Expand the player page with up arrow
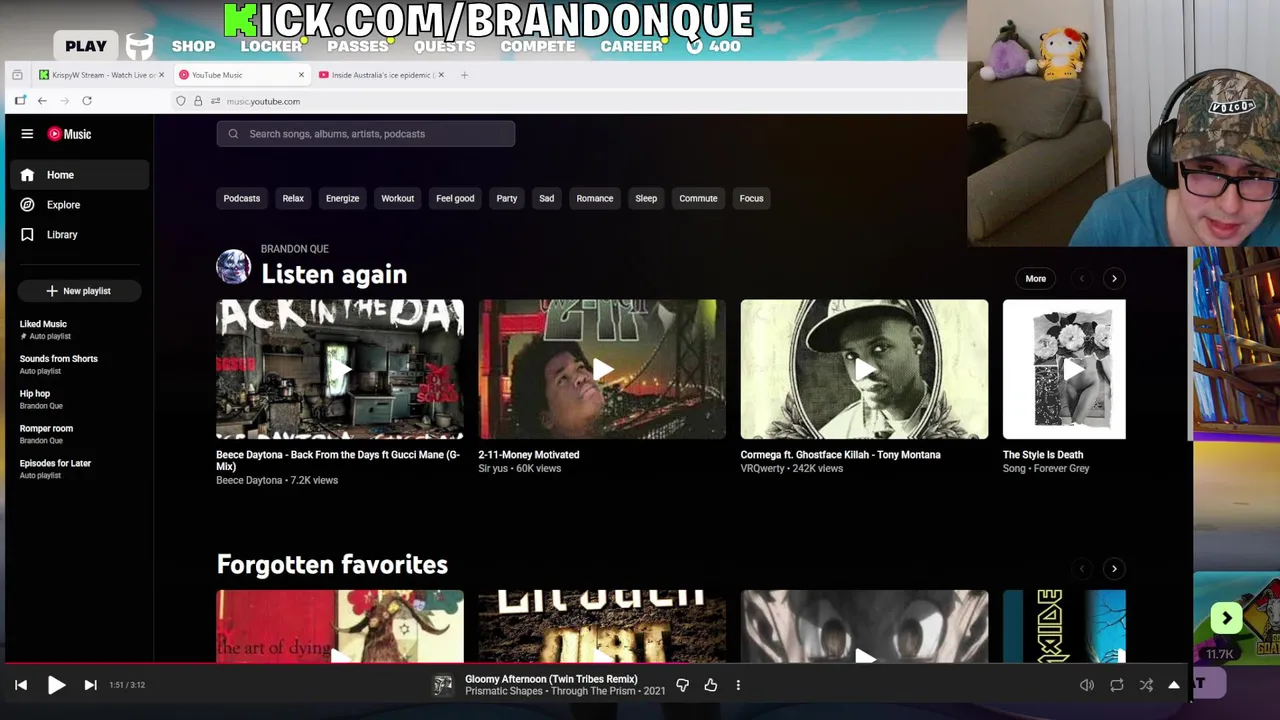1280x720 pixels. (x=1174, y=685)
